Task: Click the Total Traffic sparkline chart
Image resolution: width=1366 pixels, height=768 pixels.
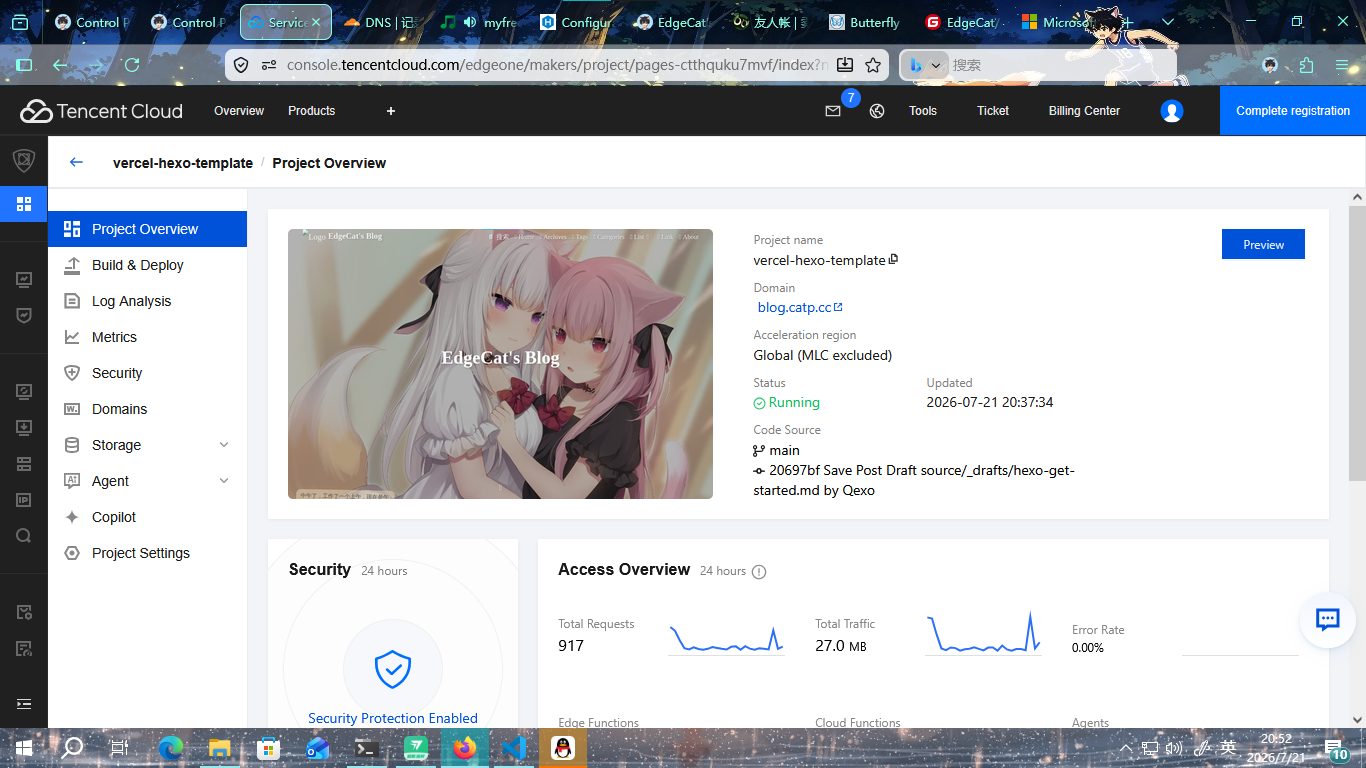Action: pos(983,633)
